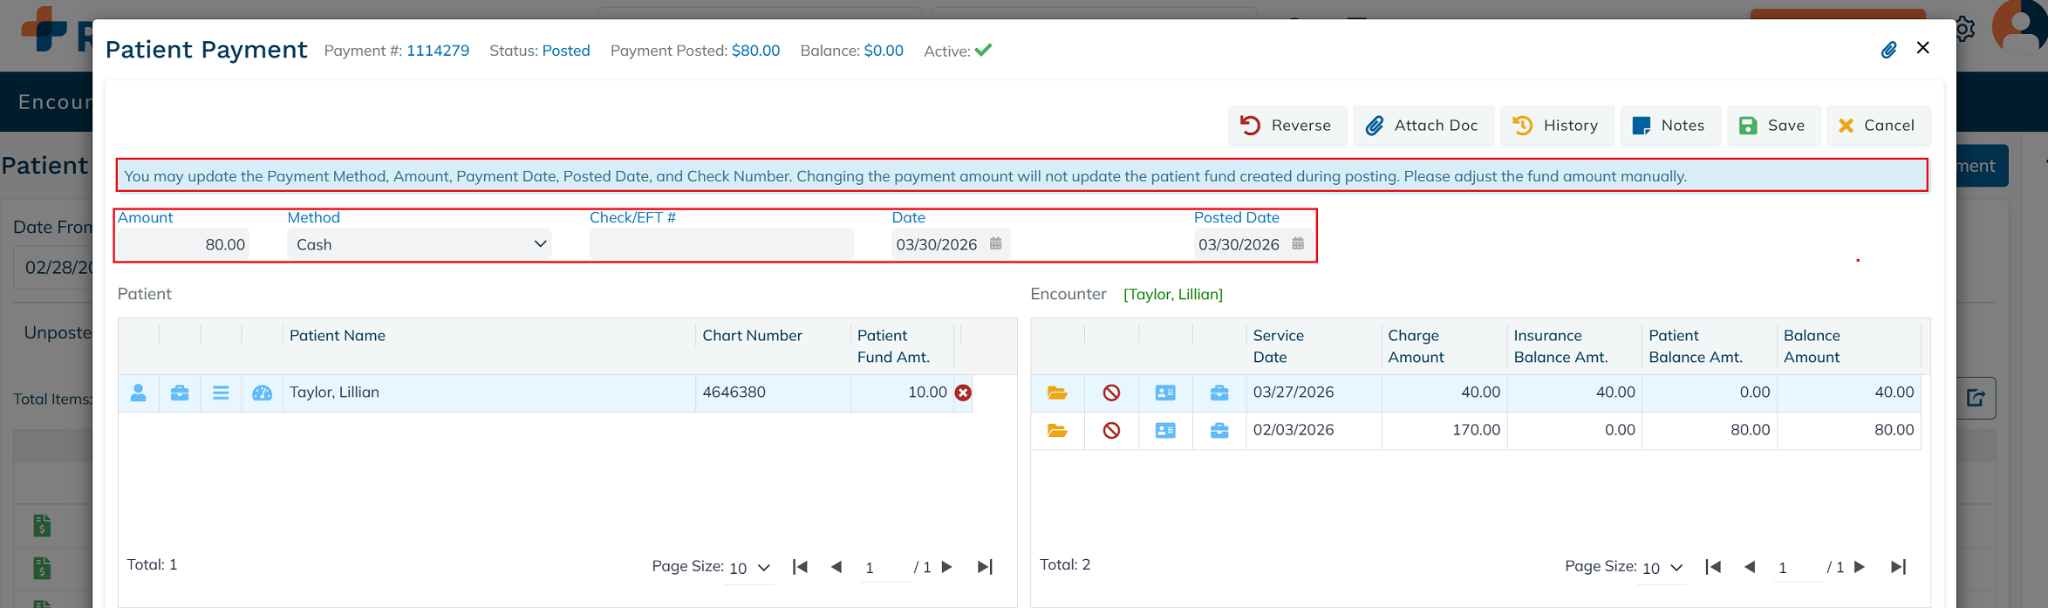Expand Page Size dropdown in Encounter grid

[x=1663, y=568]
